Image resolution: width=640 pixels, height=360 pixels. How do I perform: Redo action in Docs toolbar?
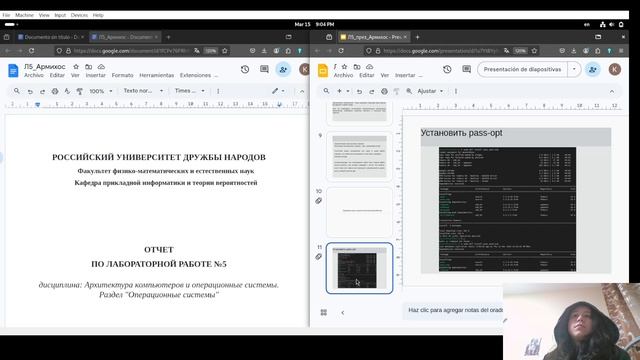42,91
